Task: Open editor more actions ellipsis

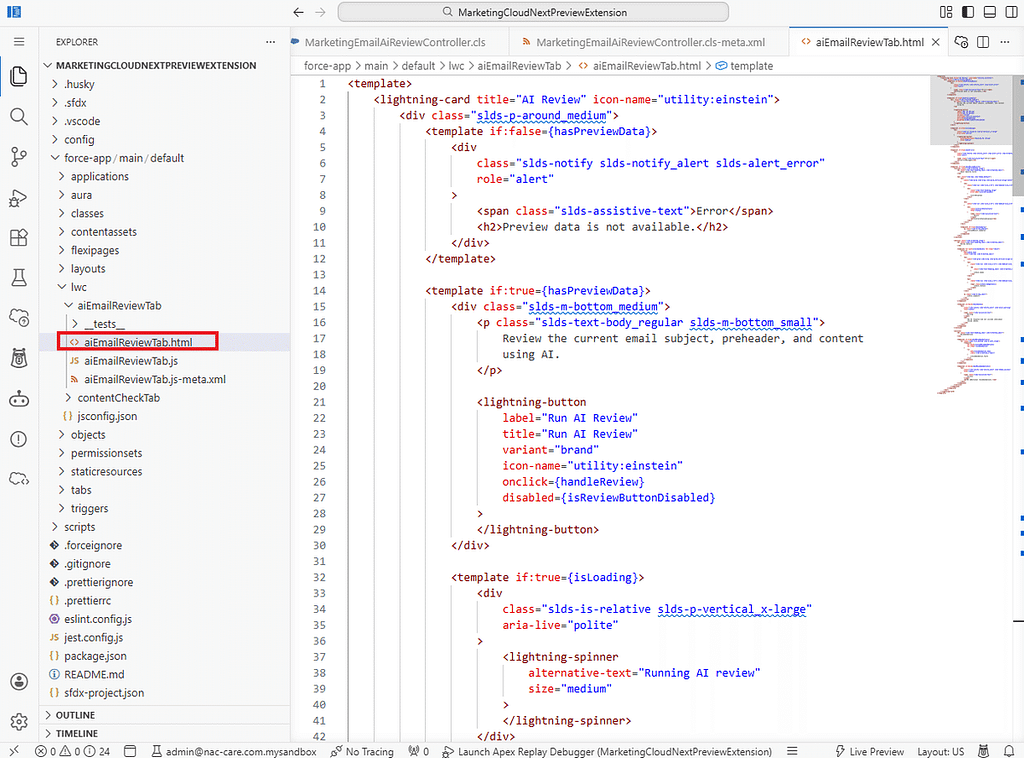Action: [x=1005, y=42]
